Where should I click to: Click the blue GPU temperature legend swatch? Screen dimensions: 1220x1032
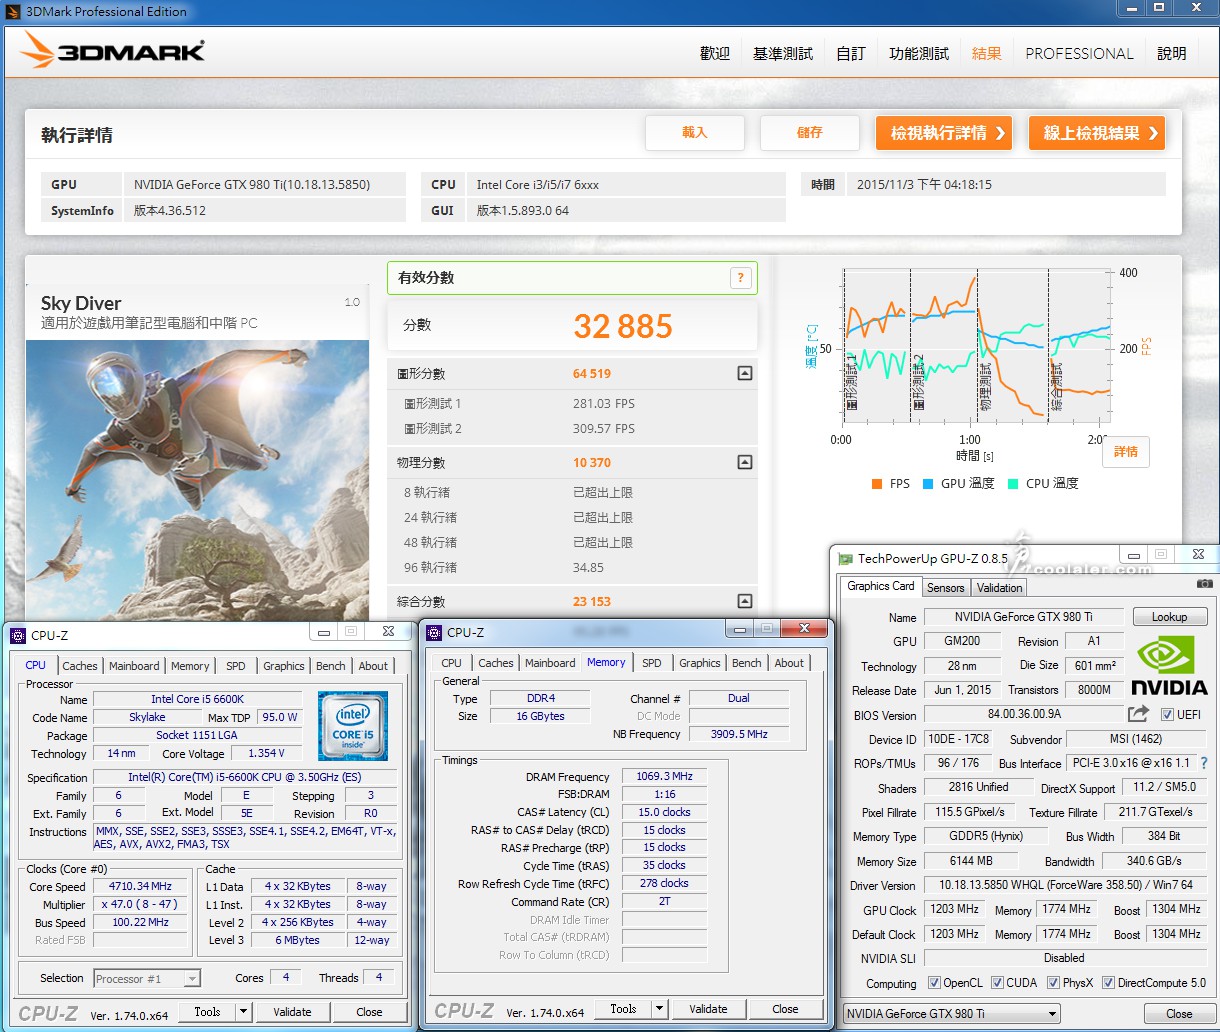pyautogui.click(x=928, y=484)
